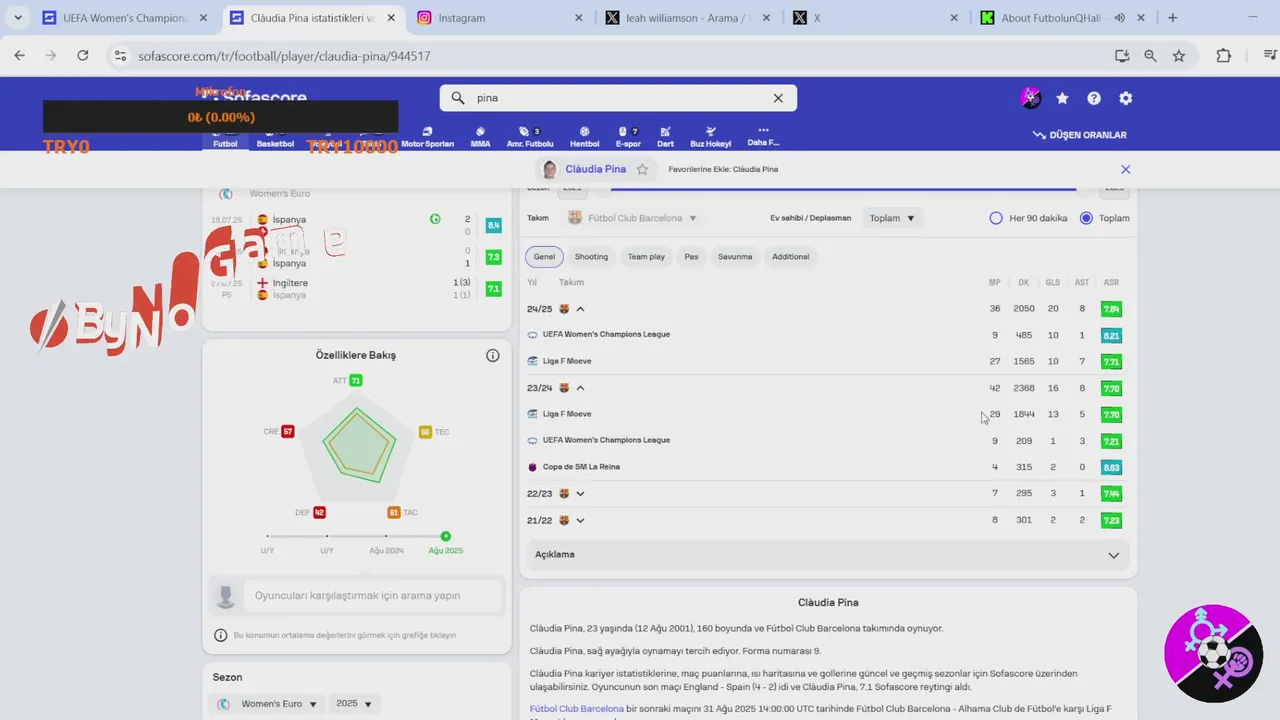Expand the 21/22 season row
Viewport: 1280px width, 720px height.
point(580,520)
